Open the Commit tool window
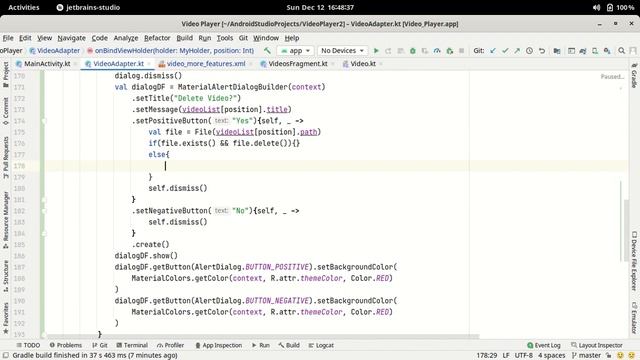The image size is (640, 360). (6, 110)
